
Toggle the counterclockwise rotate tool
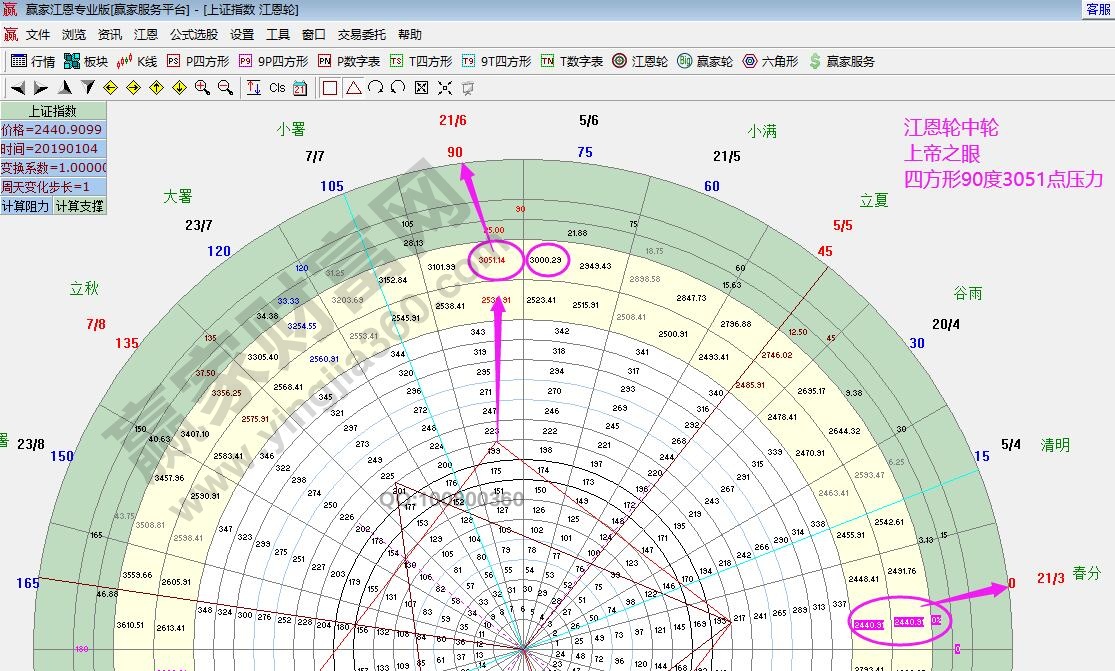pos(397,88)
